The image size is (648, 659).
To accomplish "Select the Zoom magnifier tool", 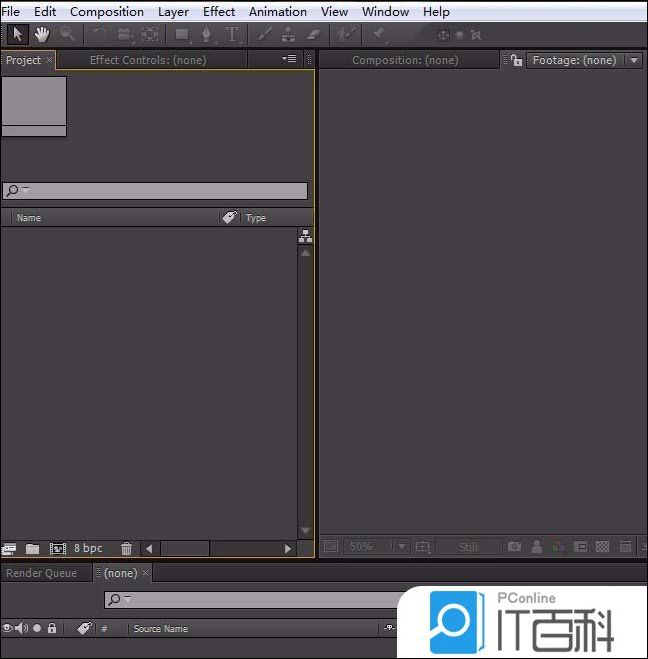I will pos(67,34).
